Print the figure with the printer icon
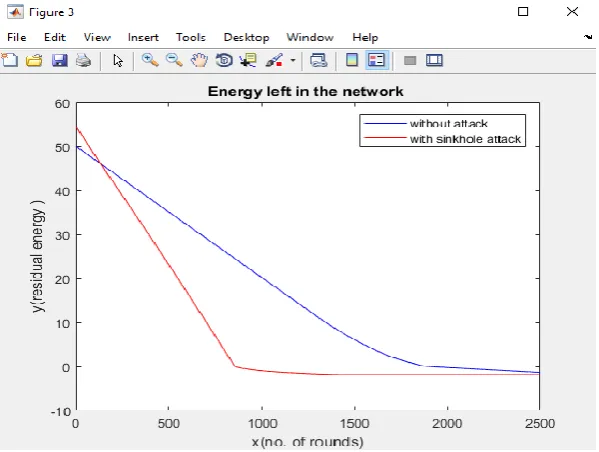The width and height of the screenshot is (599, 452). [84, 60]
